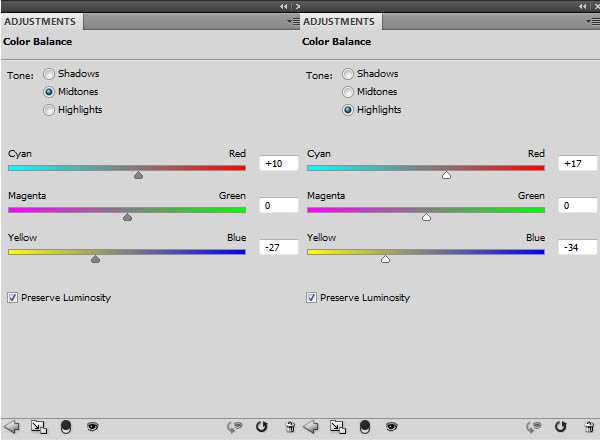Click the clip-to-layer circle icon in left panel
Viewport: 600px width, 440px height.
click(66, 427)
